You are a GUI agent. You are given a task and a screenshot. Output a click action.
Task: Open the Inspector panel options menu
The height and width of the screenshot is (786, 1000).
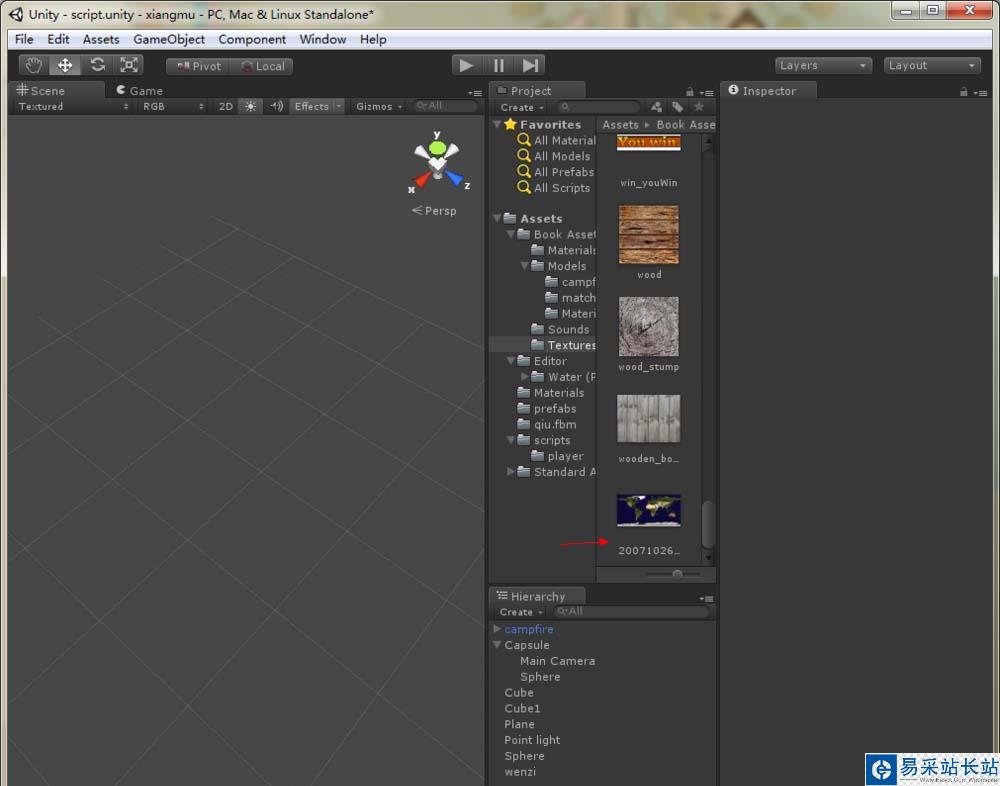point(981,93)
